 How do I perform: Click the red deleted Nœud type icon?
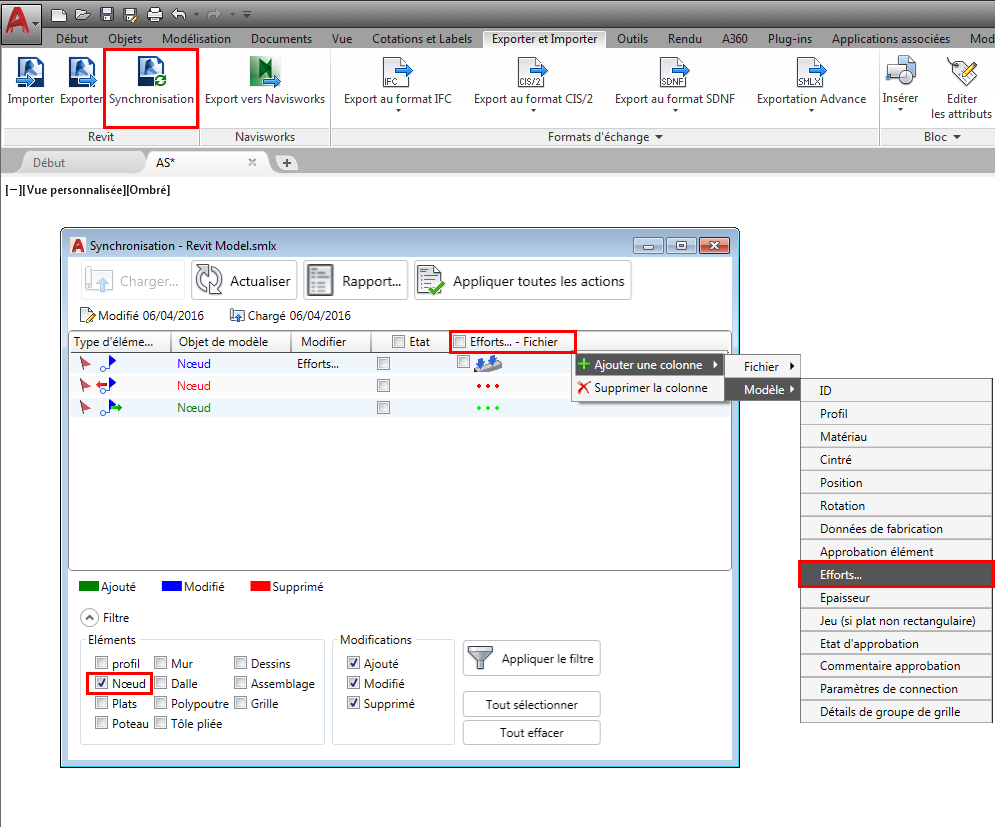point(106,385)
